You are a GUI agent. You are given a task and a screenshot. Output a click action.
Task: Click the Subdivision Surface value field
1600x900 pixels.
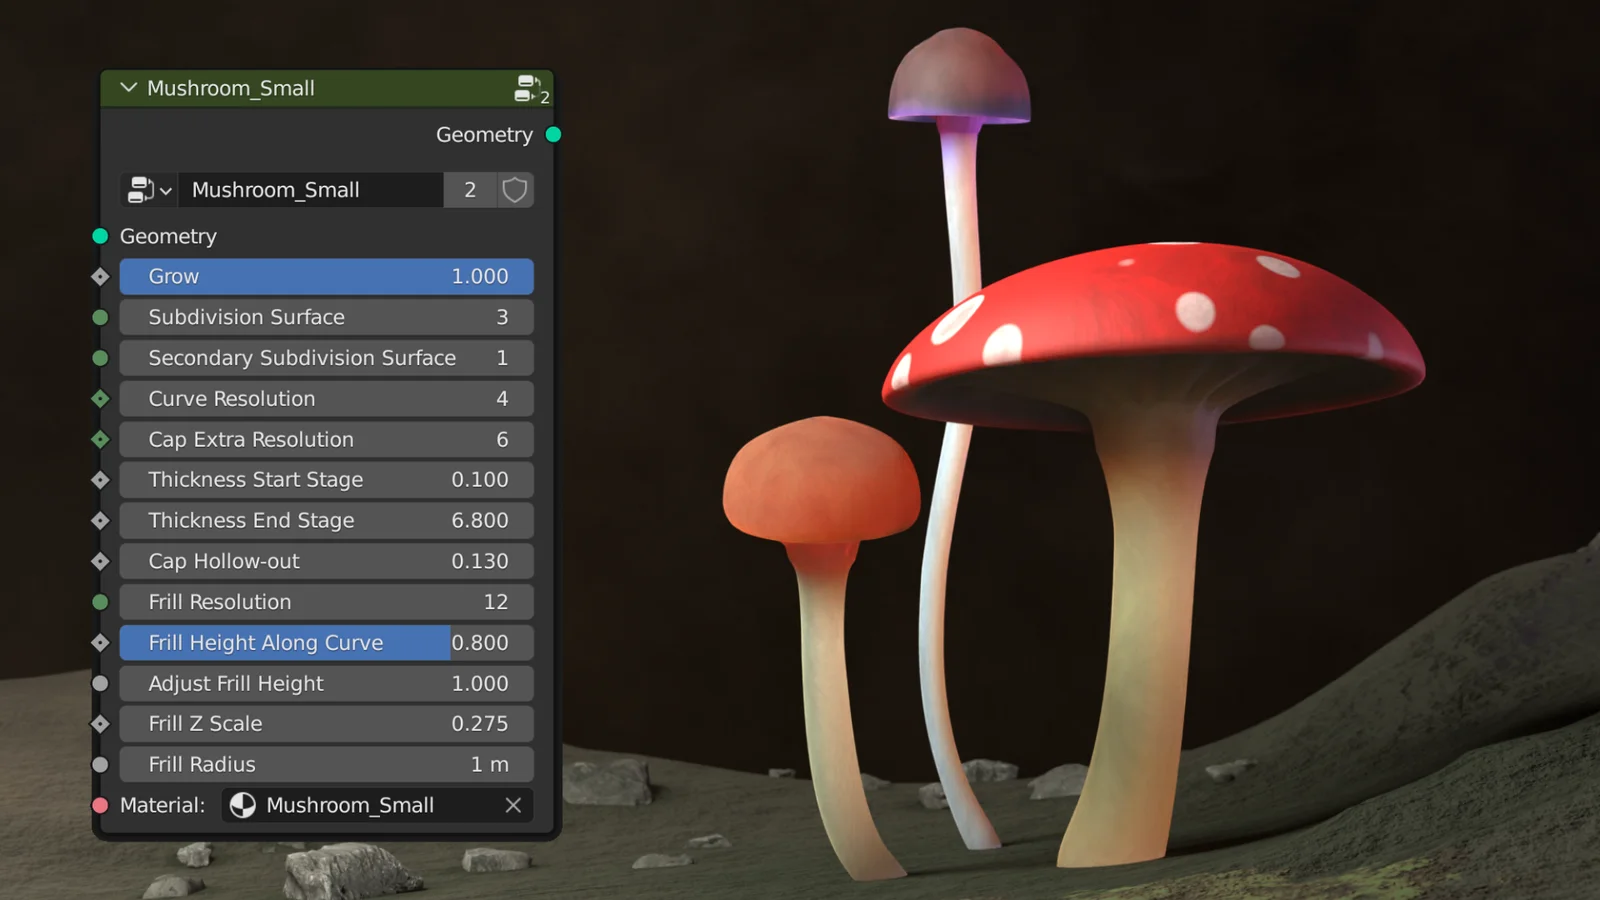pyautogui.click(x=326, y=317)
